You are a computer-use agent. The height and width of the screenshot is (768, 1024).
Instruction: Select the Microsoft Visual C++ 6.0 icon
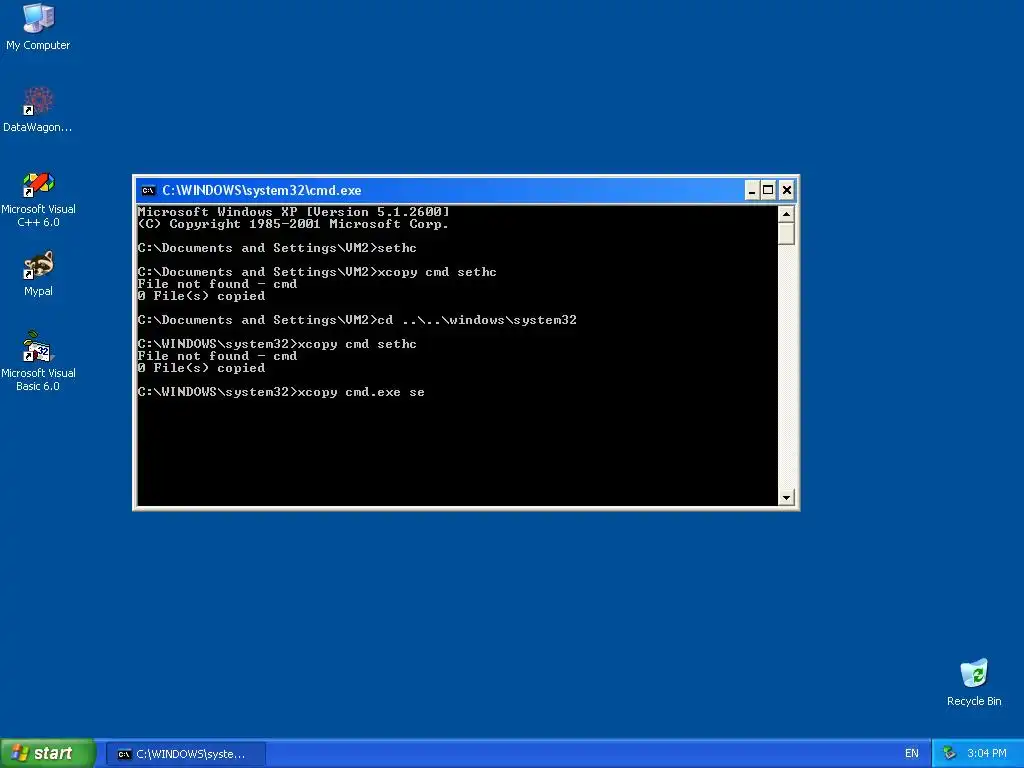point(38,199)
